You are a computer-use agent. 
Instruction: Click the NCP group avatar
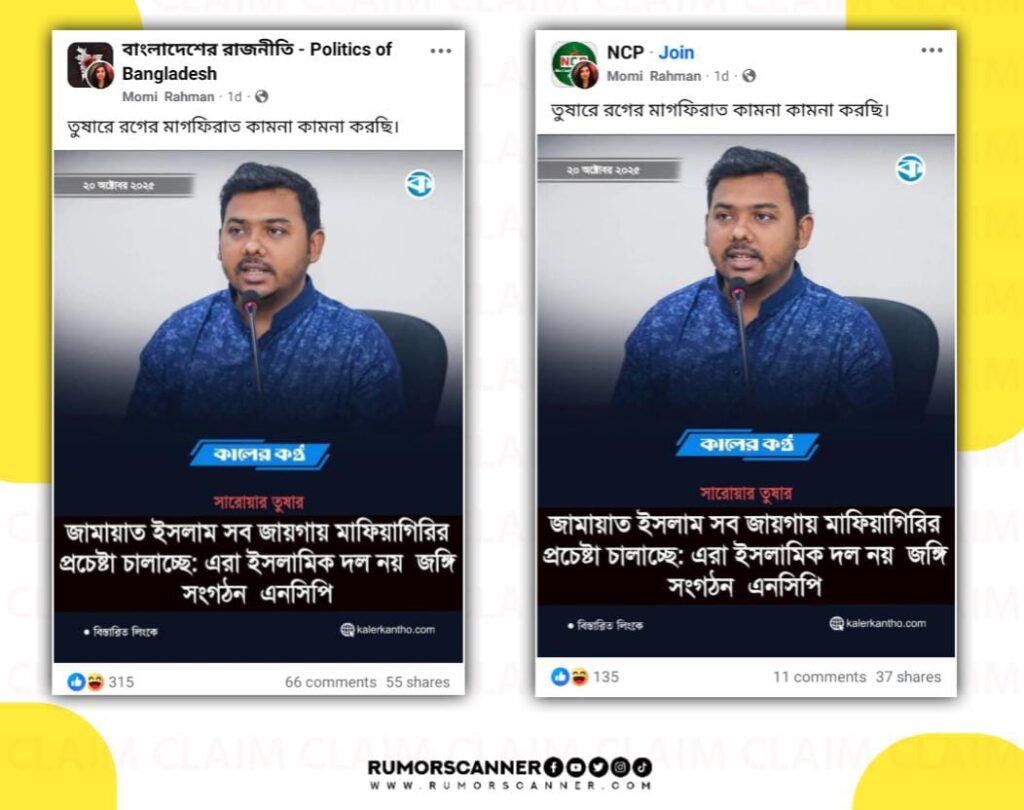pyautogui.click(x=574, y=64)
